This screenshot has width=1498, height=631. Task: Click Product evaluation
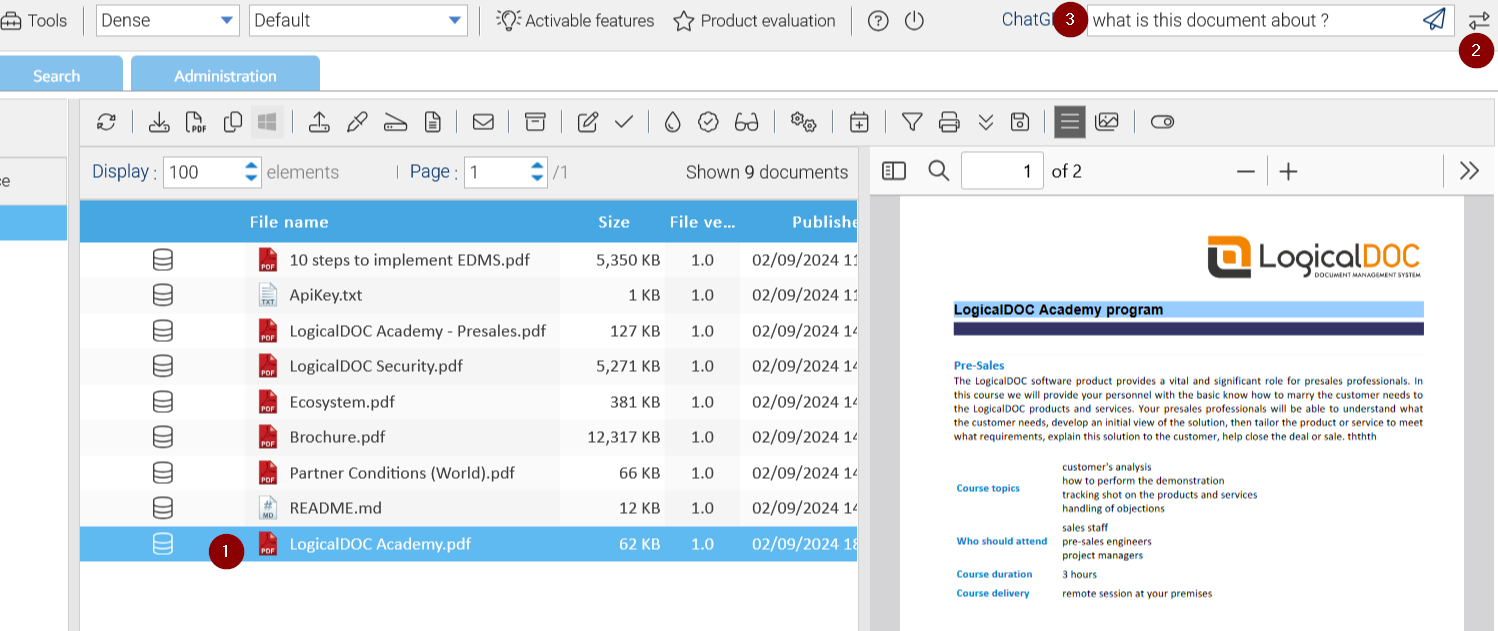[754, 20]
